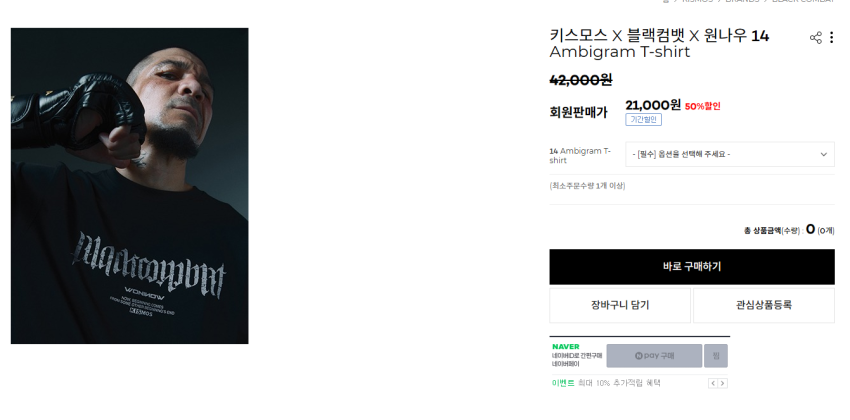Show the next Naver event benefit
The height and width of the screenshot is (420, 850).
723,383
